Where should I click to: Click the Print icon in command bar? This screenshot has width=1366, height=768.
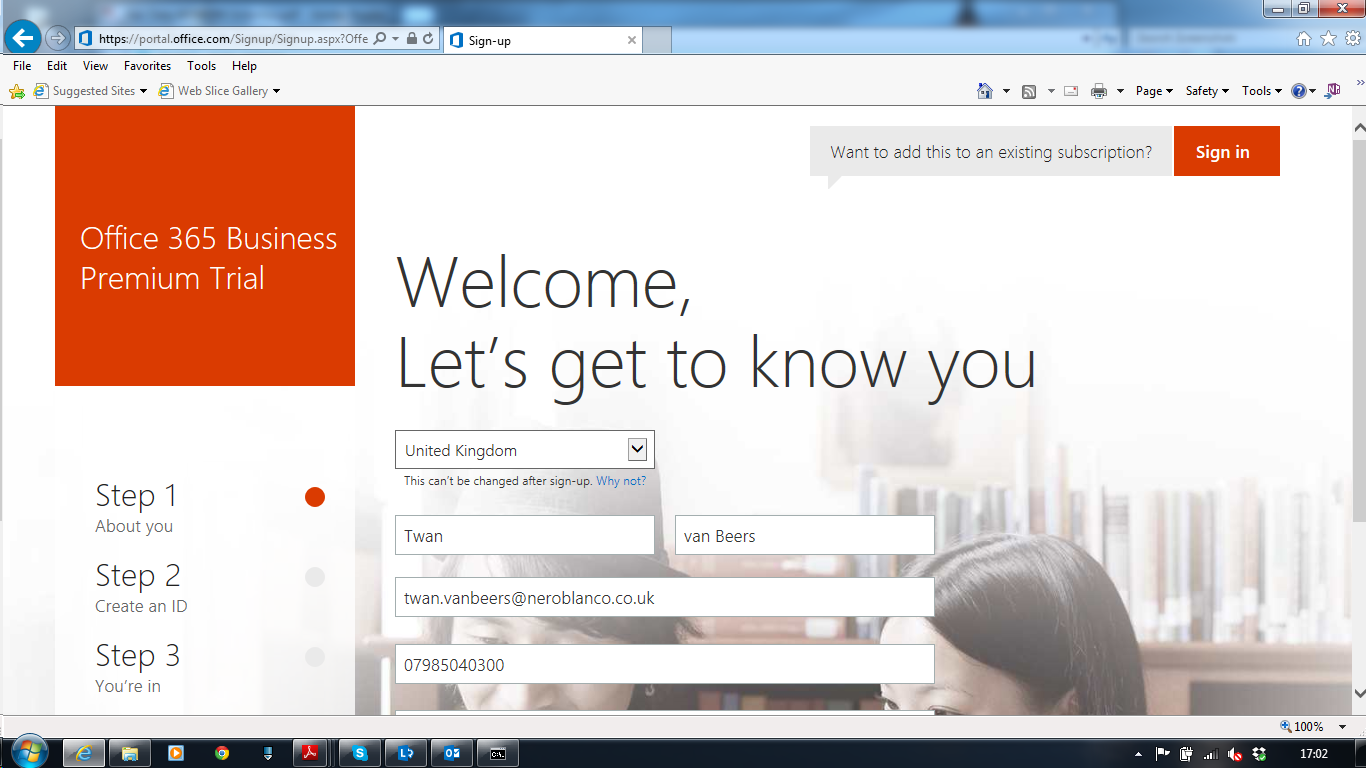(x=1099, y=91)
